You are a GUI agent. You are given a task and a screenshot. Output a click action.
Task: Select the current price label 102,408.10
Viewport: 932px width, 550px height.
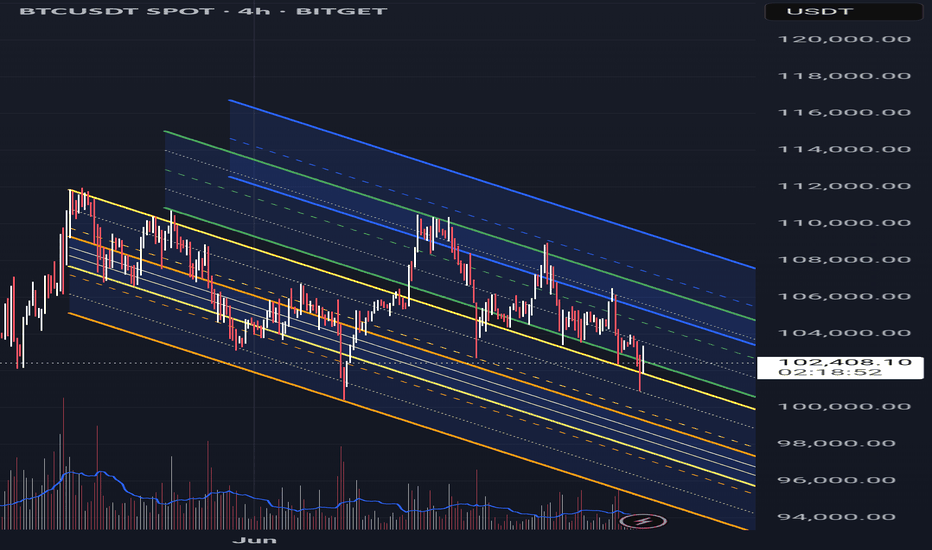[x=845, y=362]
